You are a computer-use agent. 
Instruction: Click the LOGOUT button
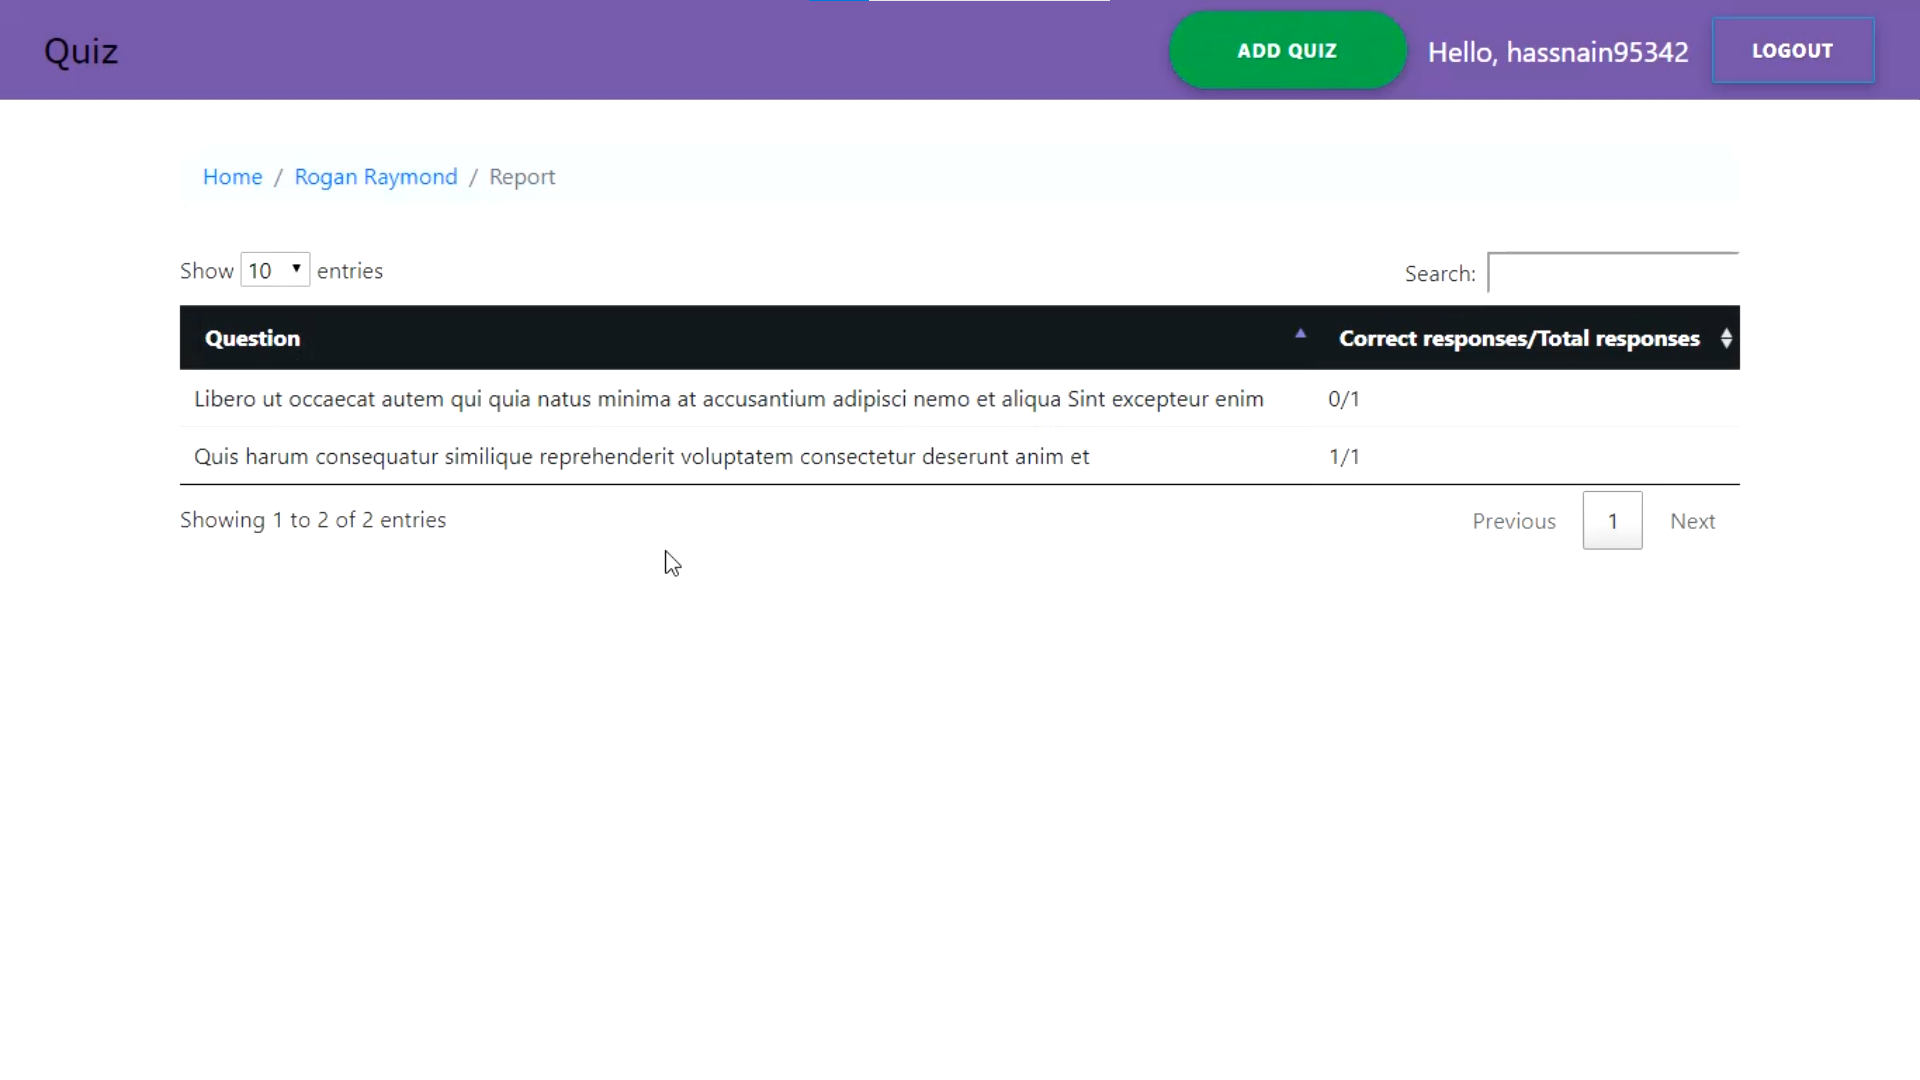pyautogui.click(x=1792, y=51)
